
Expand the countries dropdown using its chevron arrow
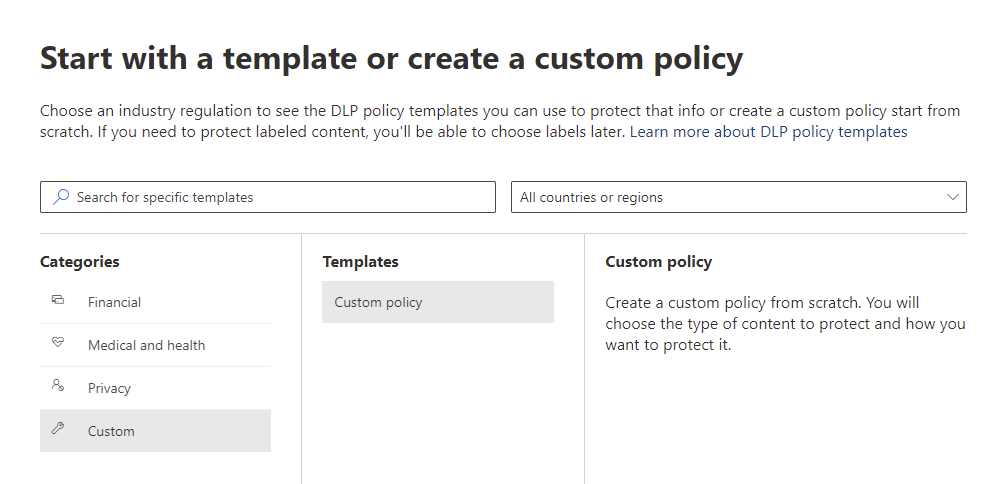tap(952, 197)
